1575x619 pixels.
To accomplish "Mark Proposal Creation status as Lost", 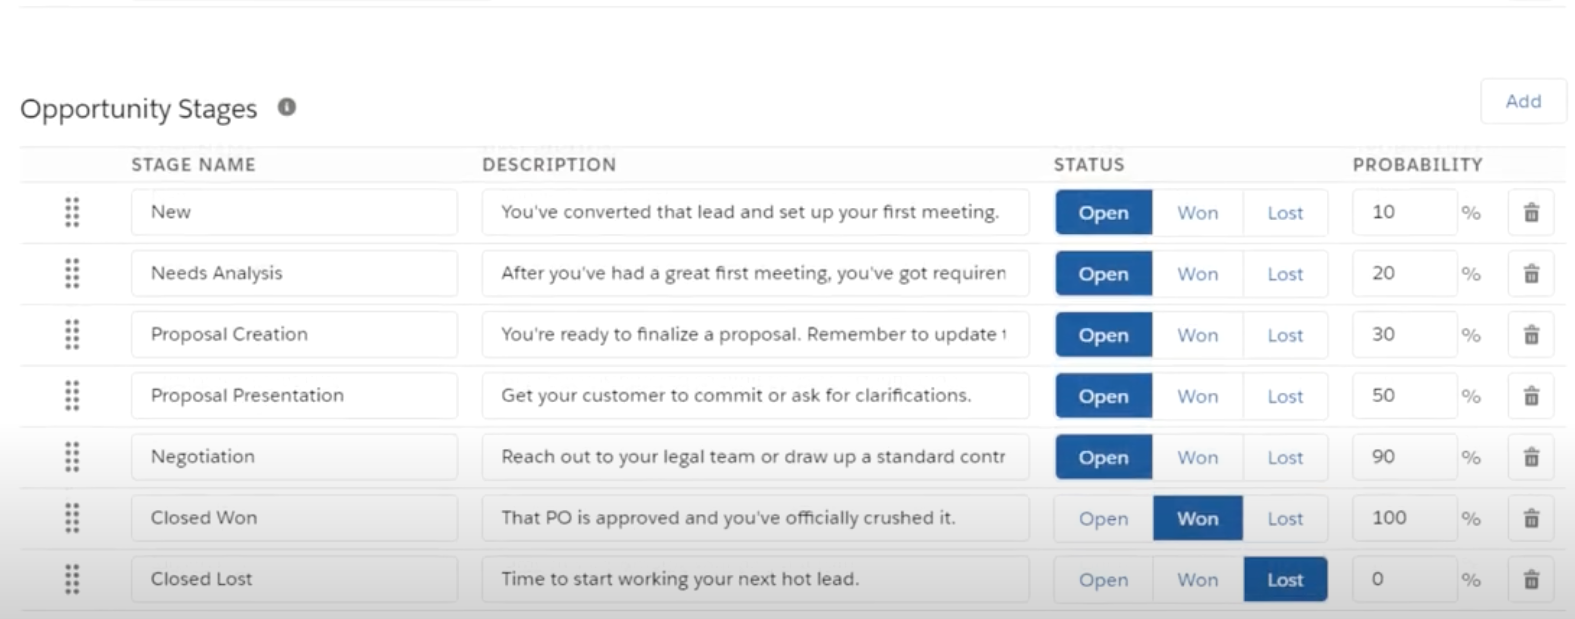I will tap(1285, 335).
